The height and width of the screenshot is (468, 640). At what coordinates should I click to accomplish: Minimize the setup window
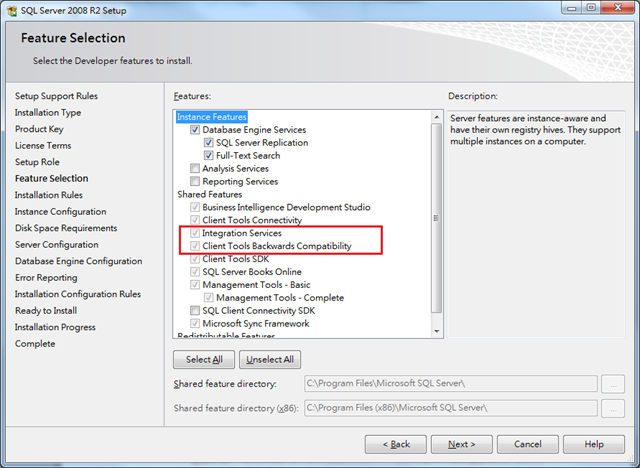pyautogui.click(x=571, y=8)
